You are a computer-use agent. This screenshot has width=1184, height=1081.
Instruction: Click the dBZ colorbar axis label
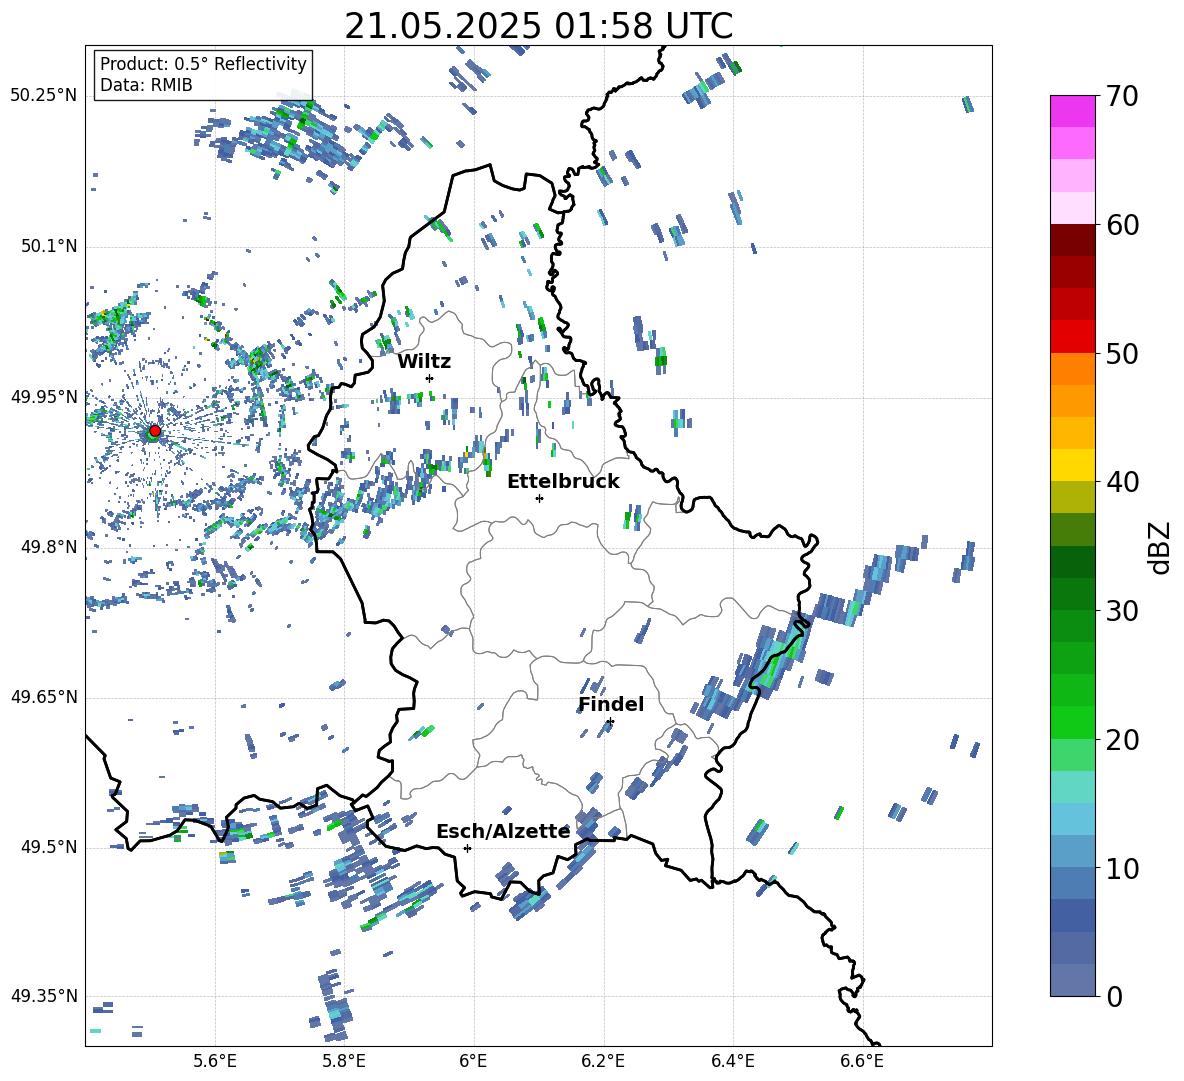coord(1161,547)
